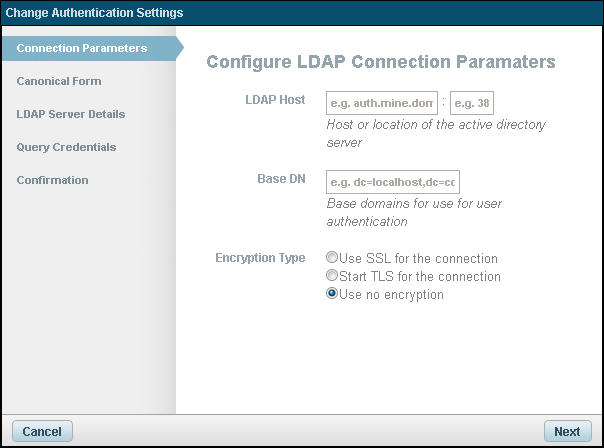Select the Use no encryption option
The image size is (604, 448).
332,294
